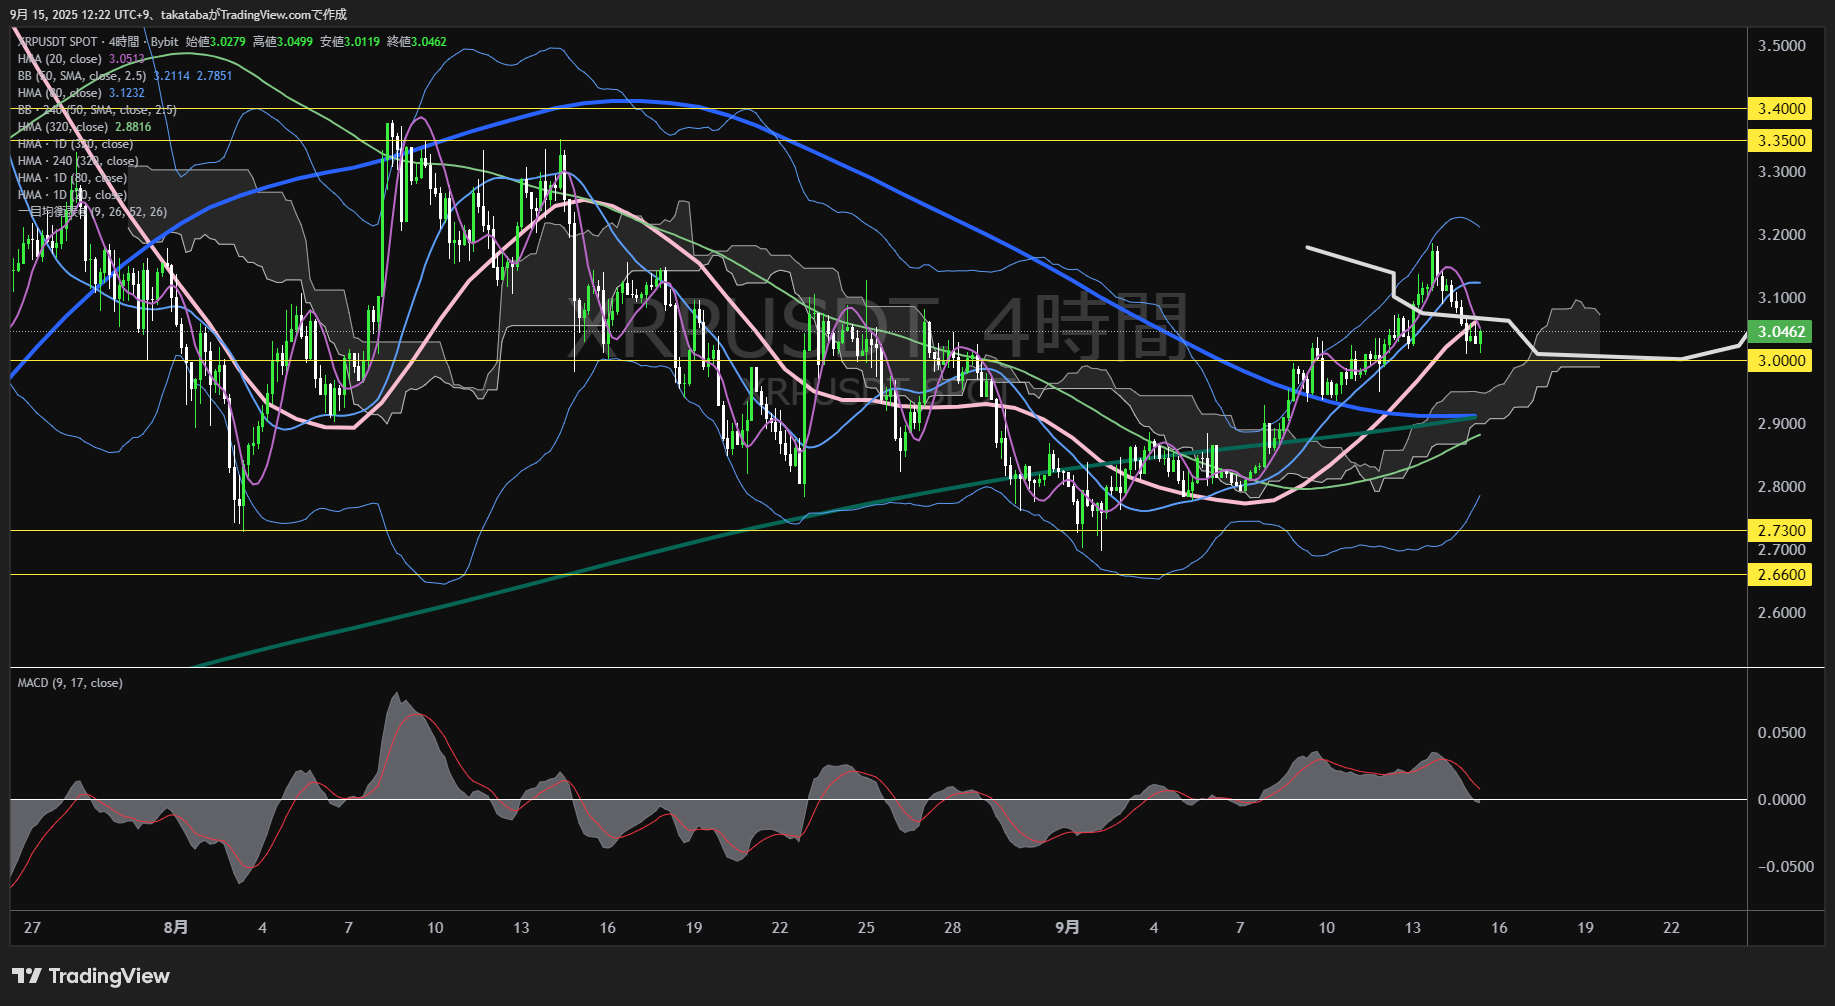Click the MACD (9, 17, close) label
This screenshot has height=1006, width=1835.
[70, 683]
